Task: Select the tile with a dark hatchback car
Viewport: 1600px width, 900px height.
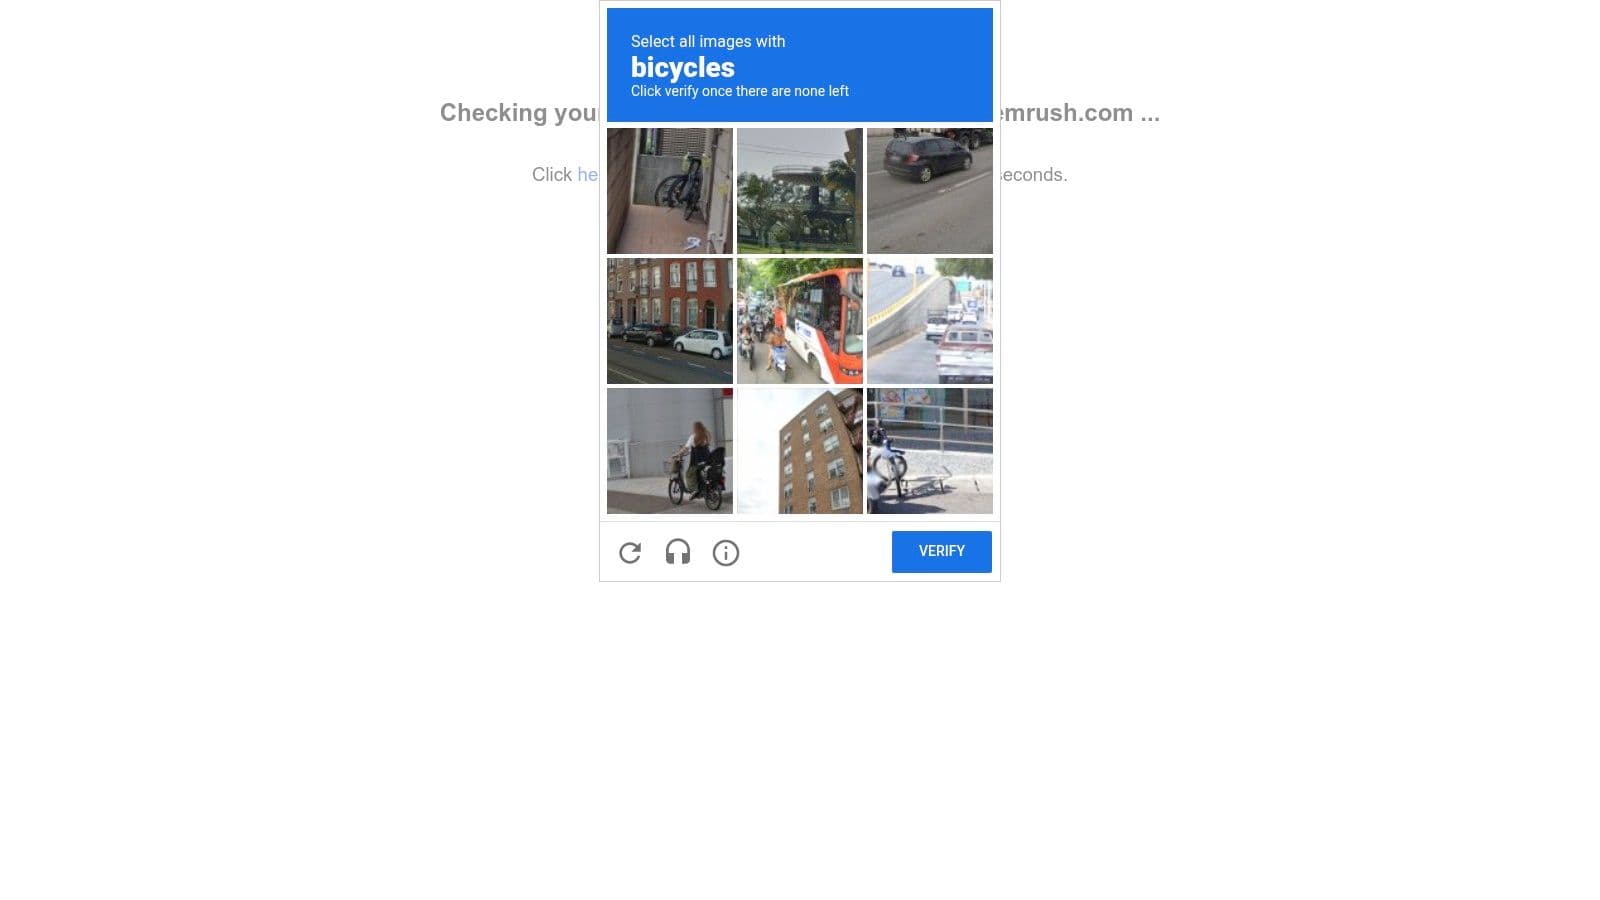Action: (x=930, y=191)
